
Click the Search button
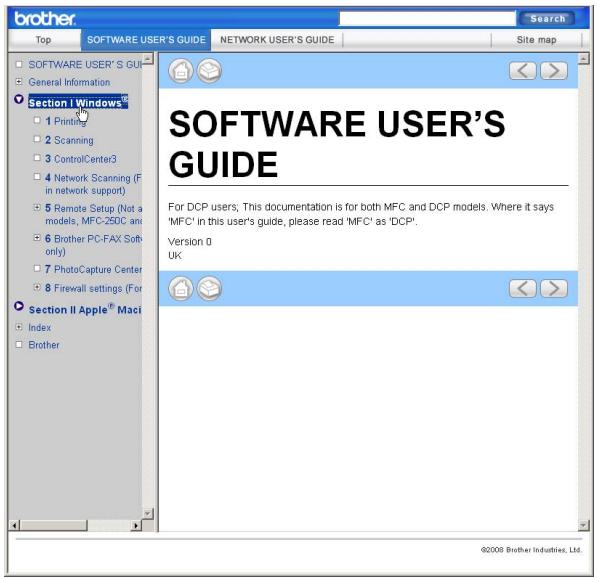pos(547,19)
